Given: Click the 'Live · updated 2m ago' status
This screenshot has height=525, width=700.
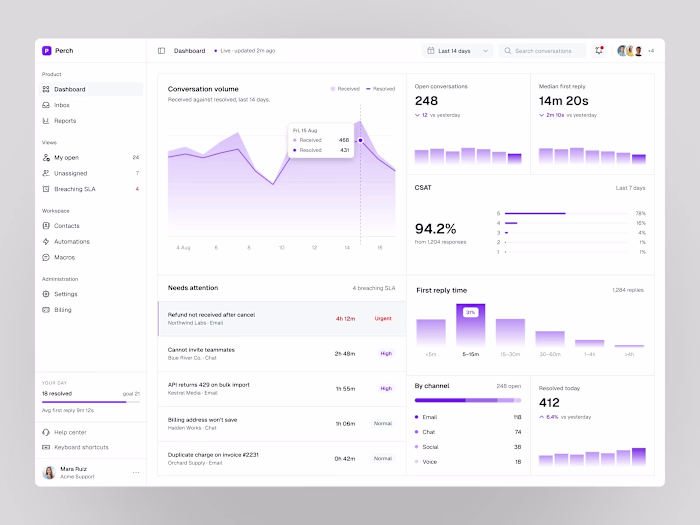Looking at the screenshot, I should tap(245, 51).
